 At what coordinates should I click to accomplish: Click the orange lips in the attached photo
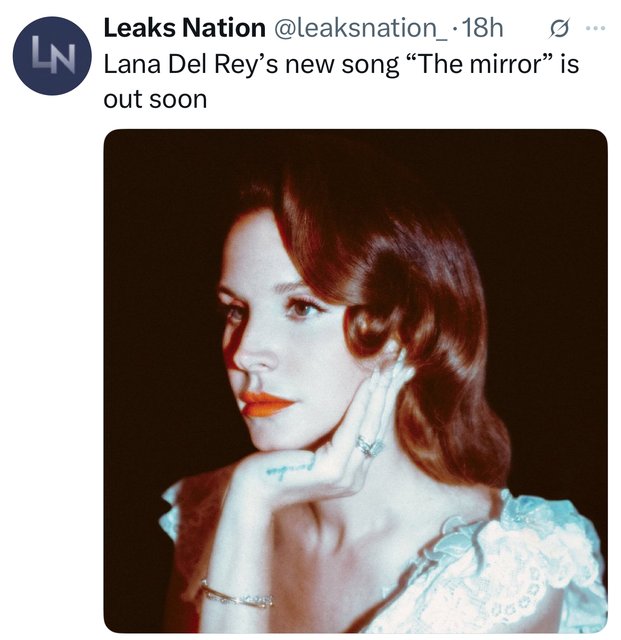click(x=266, y=404)
